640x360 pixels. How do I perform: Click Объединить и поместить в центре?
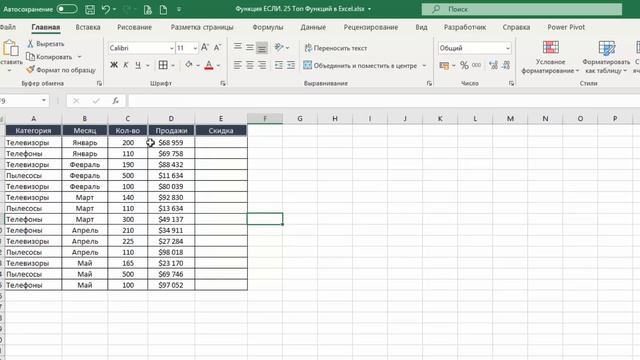pos(360,65)
